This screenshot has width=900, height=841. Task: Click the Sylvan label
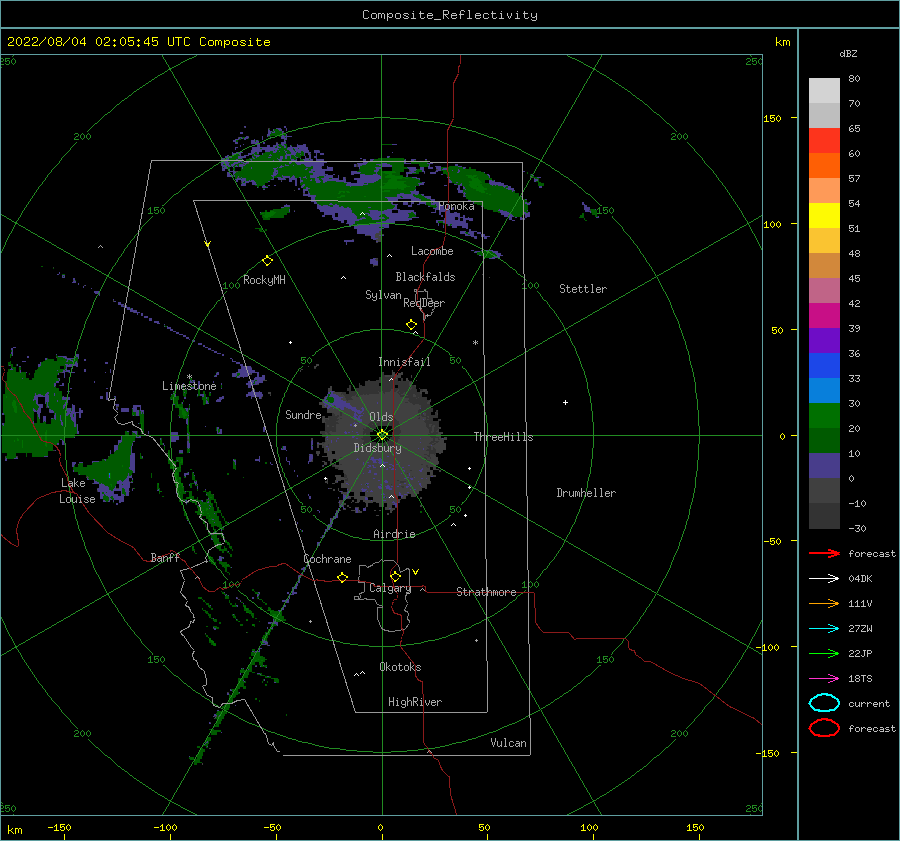[x=383, y=295]
